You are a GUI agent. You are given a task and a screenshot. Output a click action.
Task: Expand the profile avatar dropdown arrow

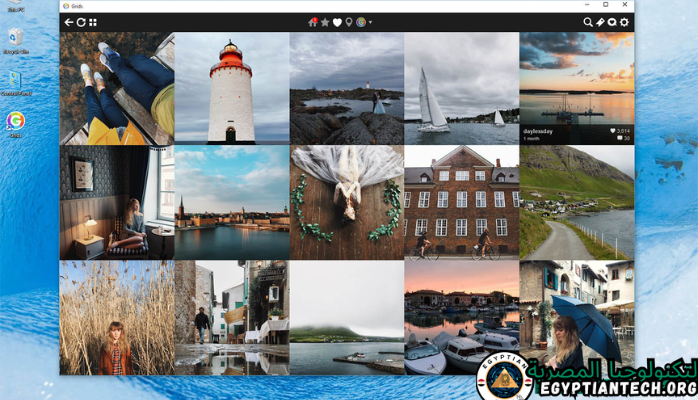[x=370, y=22]
